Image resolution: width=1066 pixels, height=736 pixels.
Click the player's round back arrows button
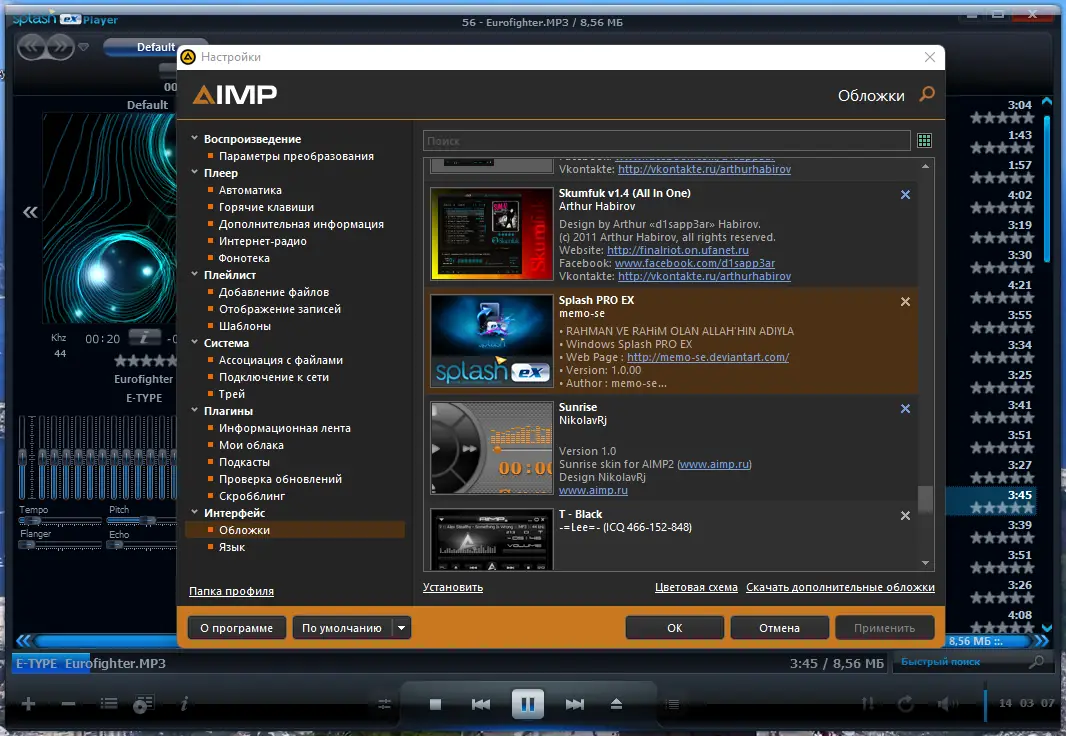pos(31,47)
